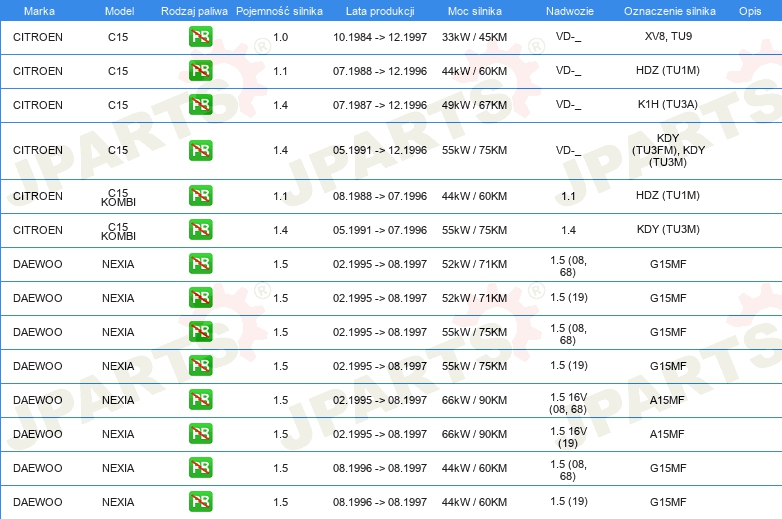Click petrol icon in Nexia 1.5 16V (19) row

(200, 434)
